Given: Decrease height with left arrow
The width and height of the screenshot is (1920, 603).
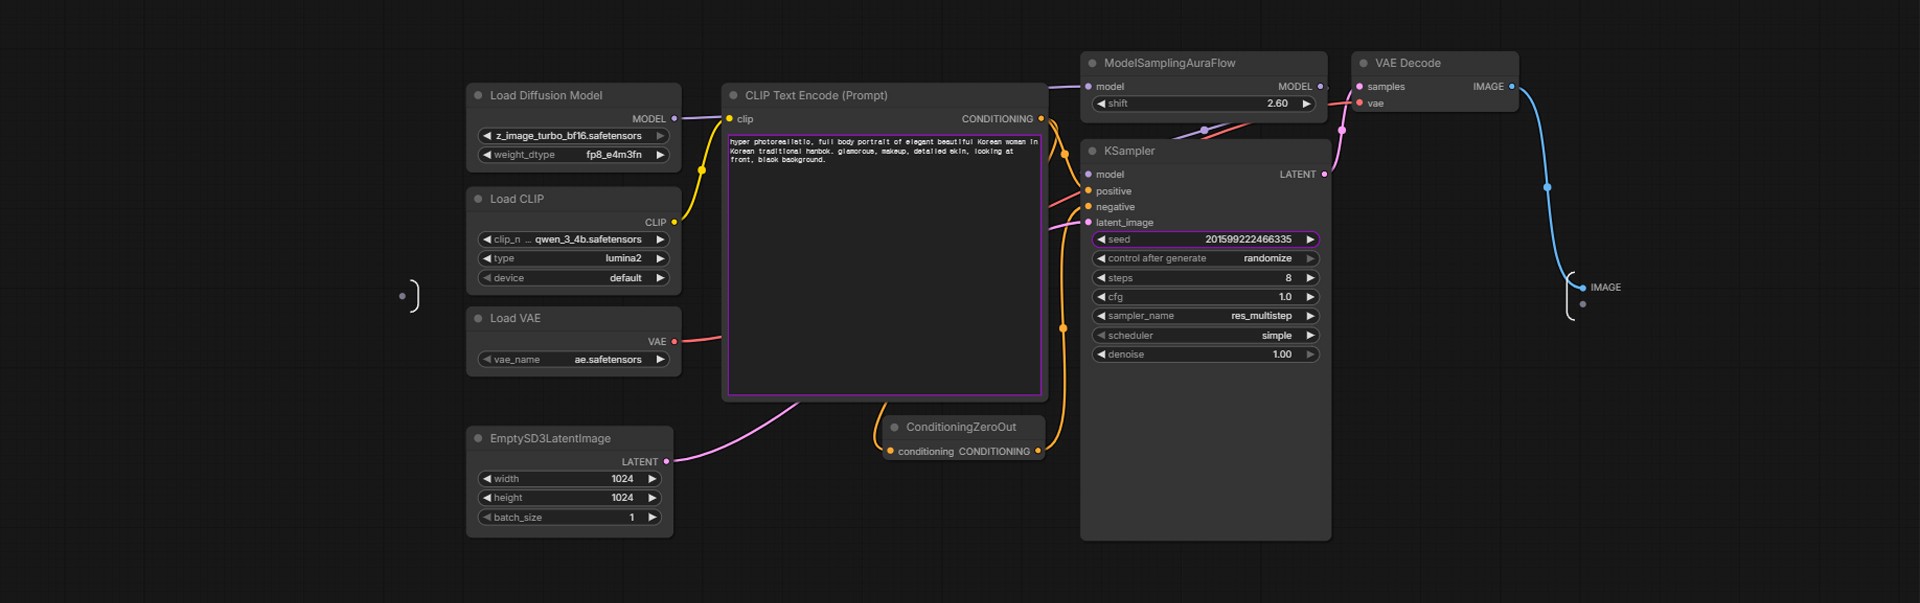Looking at the screenshot, I should coord(487,498).
